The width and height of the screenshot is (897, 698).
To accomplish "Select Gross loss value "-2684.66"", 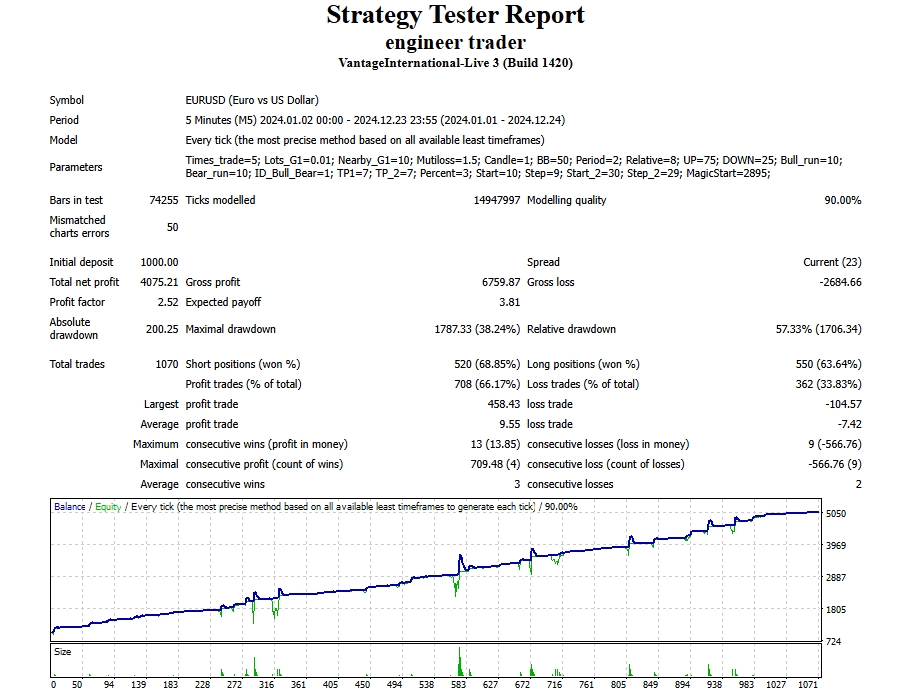I will 840,282.
